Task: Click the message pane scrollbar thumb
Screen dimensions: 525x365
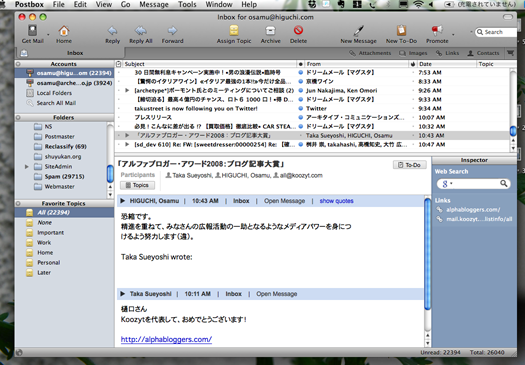Action: (427, 254)
